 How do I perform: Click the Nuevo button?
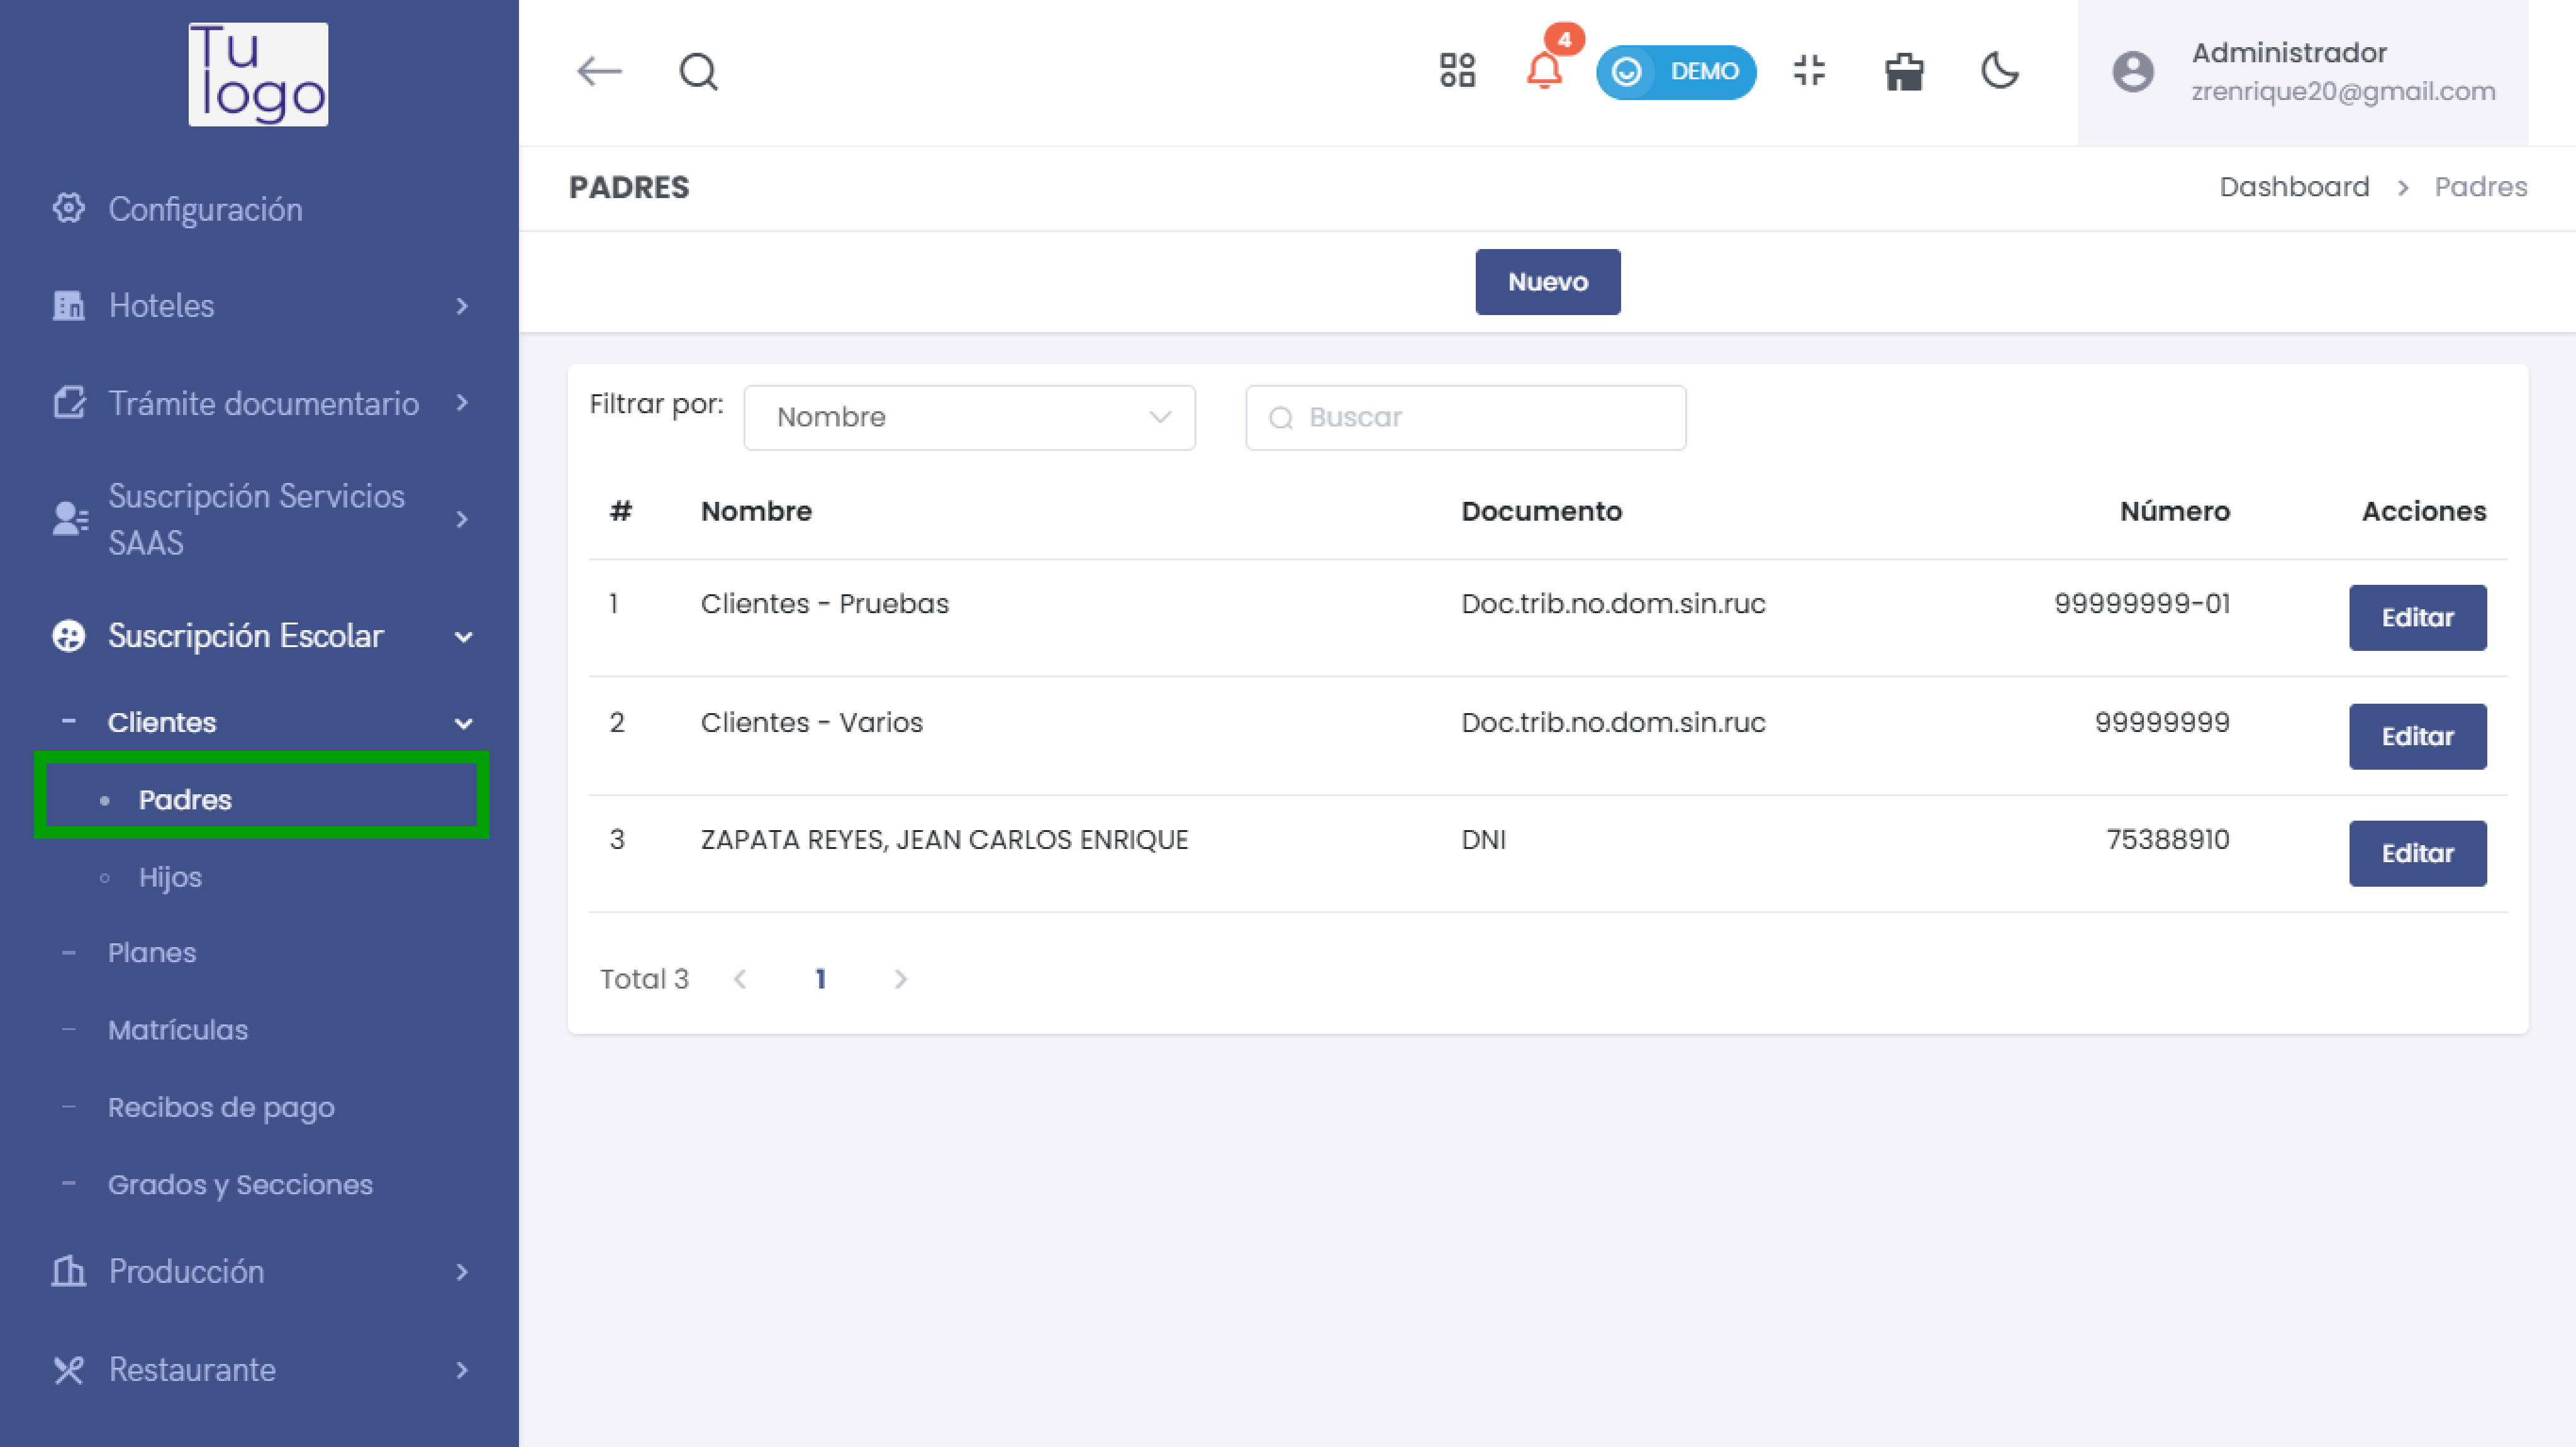(x=1547, y=282)
